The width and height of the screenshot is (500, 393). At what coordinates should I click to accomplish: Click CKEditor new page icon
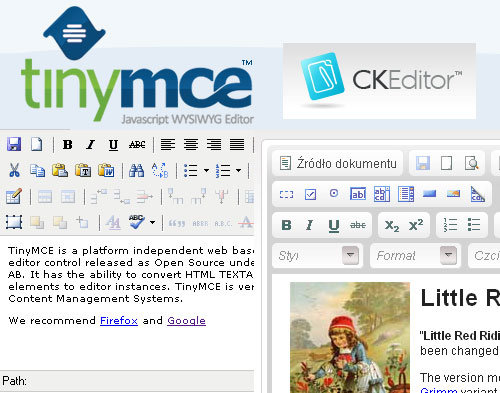tap(447, 163)
